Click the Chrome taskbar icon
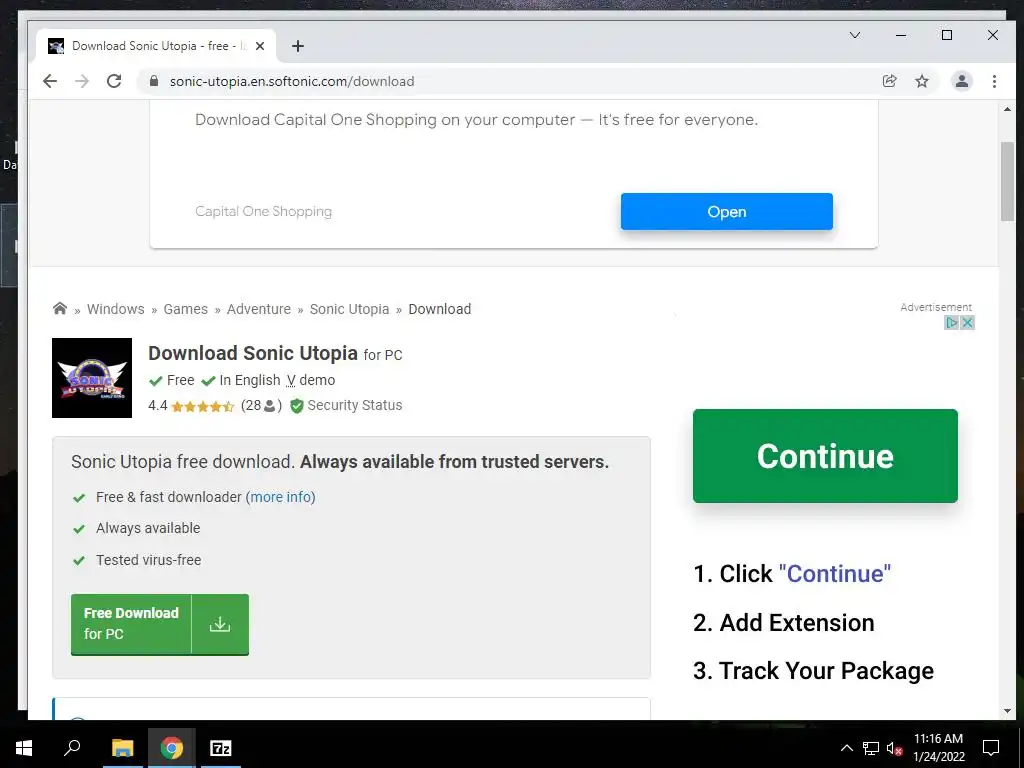Screen dimensions: 1024x768 172,748
